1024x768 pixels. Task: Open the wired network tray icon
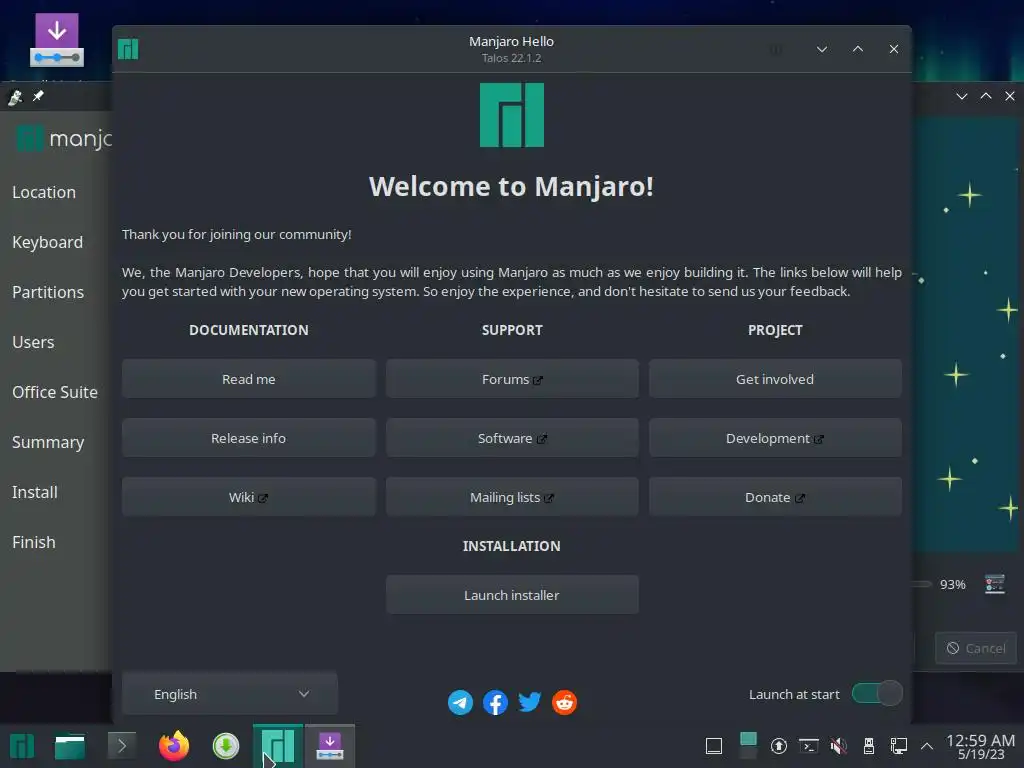[899, 746]
